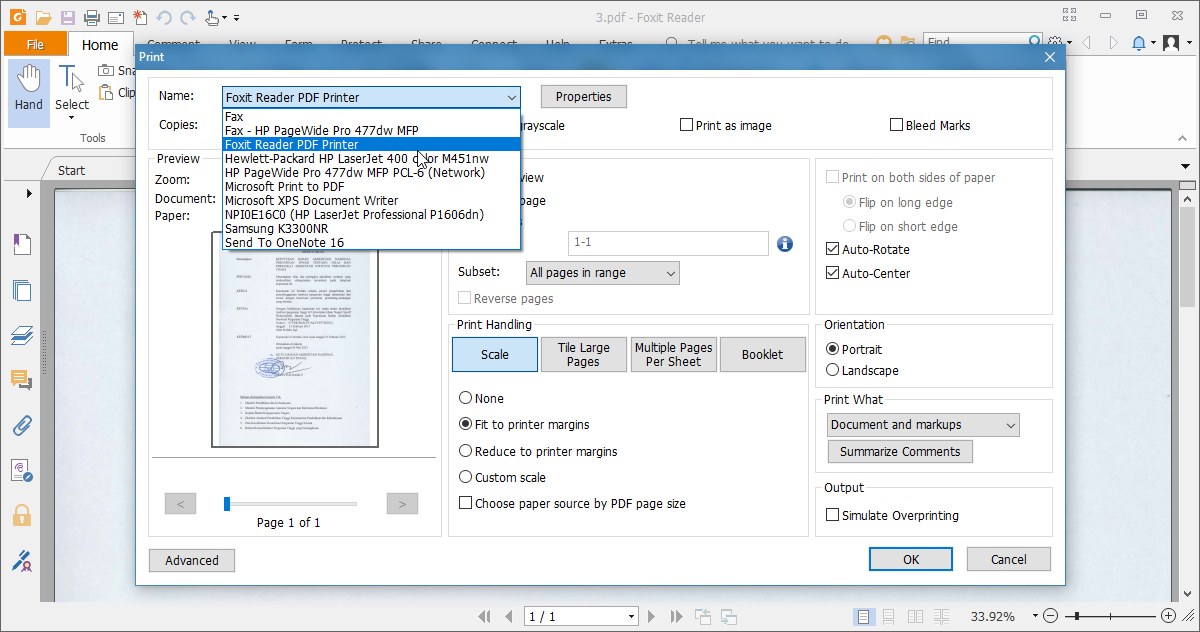This screenshot has width=1200, height=632.
Task: Click the Save disk icon in quick access toolbar
Action: [67, 17]
